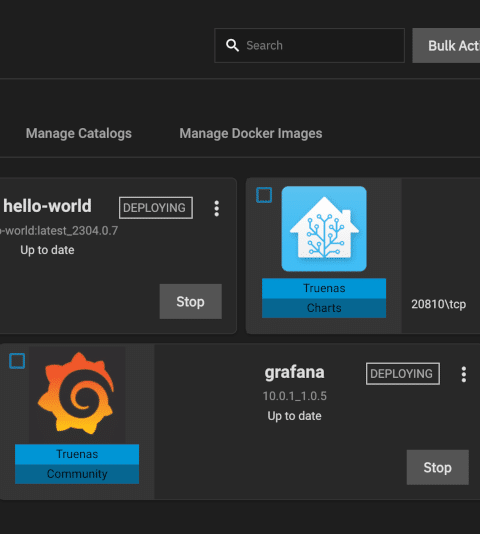
Task: Click the Community catalog label
Action: tap(77, 474)
